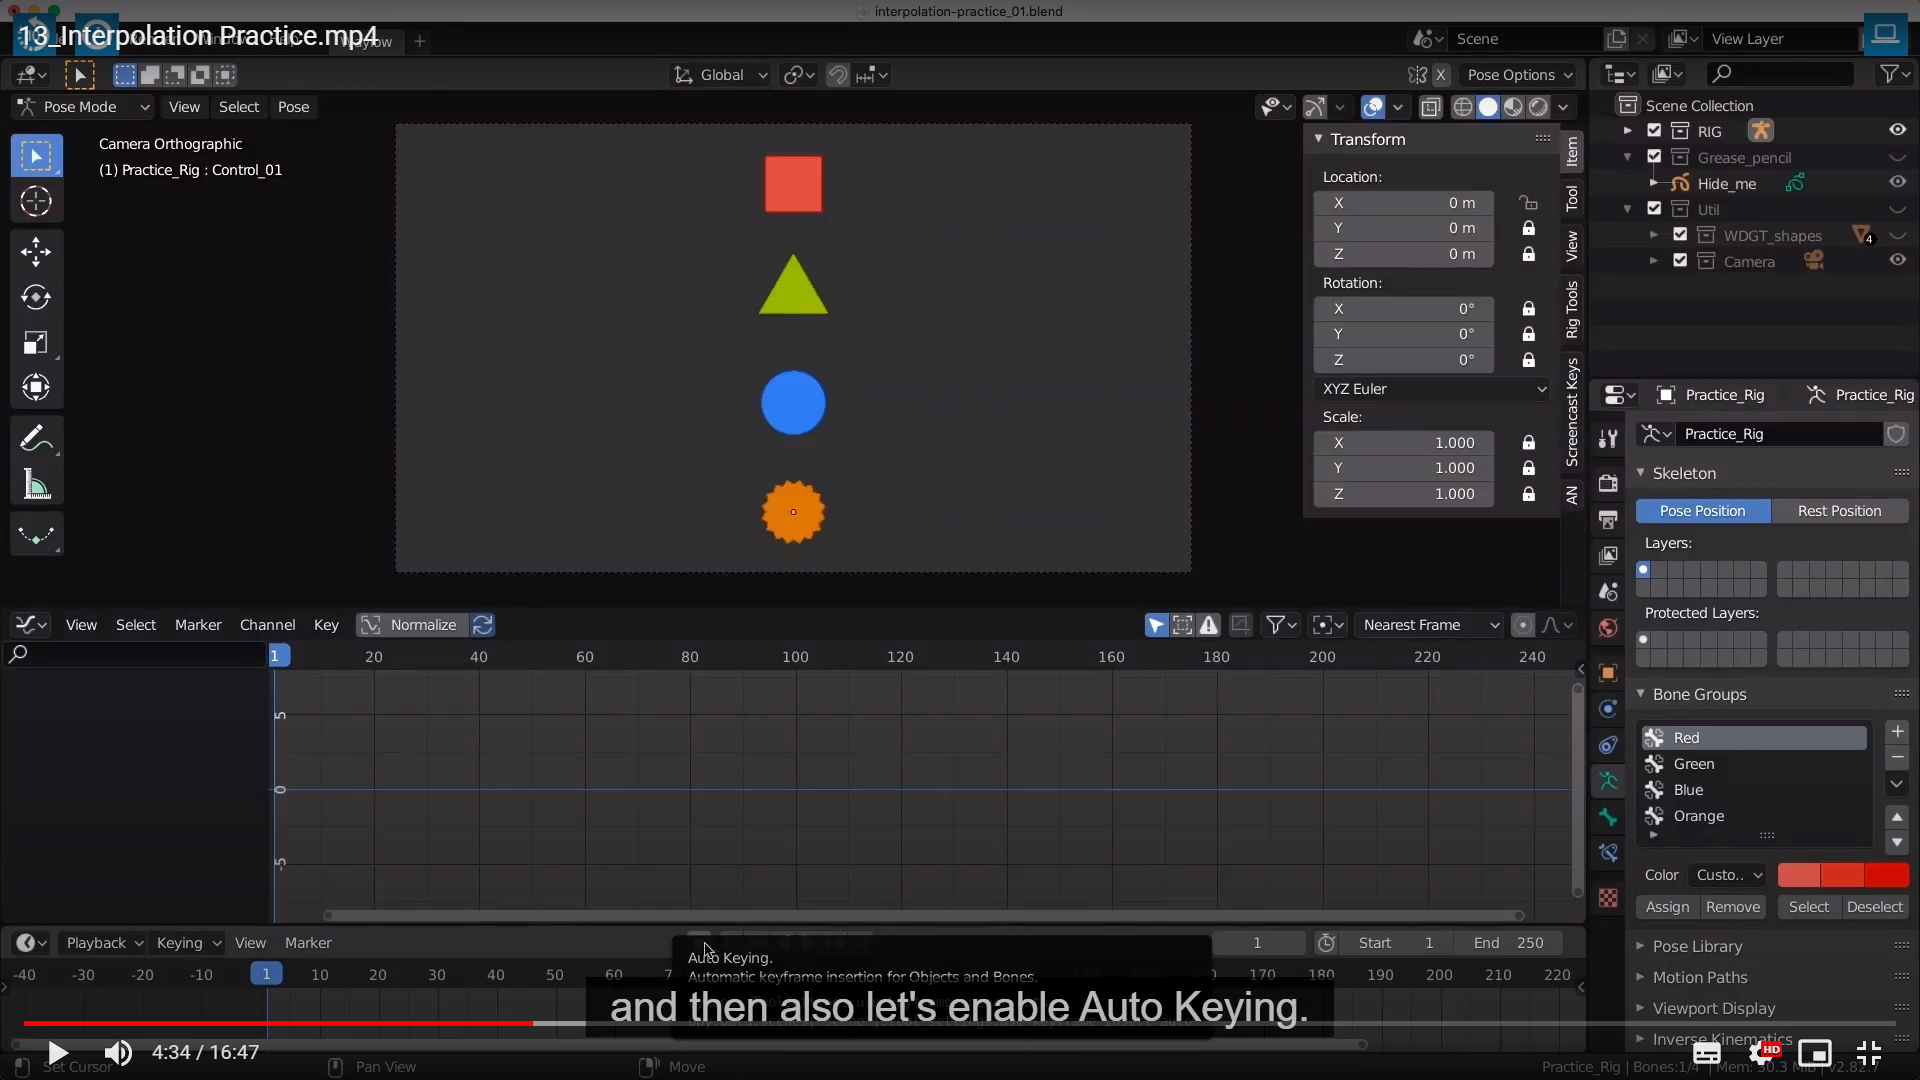Toggle visibility of the RIG collection
Image resolution: width=1920 pixels, height=1080 pixels.
(1897, 130)
